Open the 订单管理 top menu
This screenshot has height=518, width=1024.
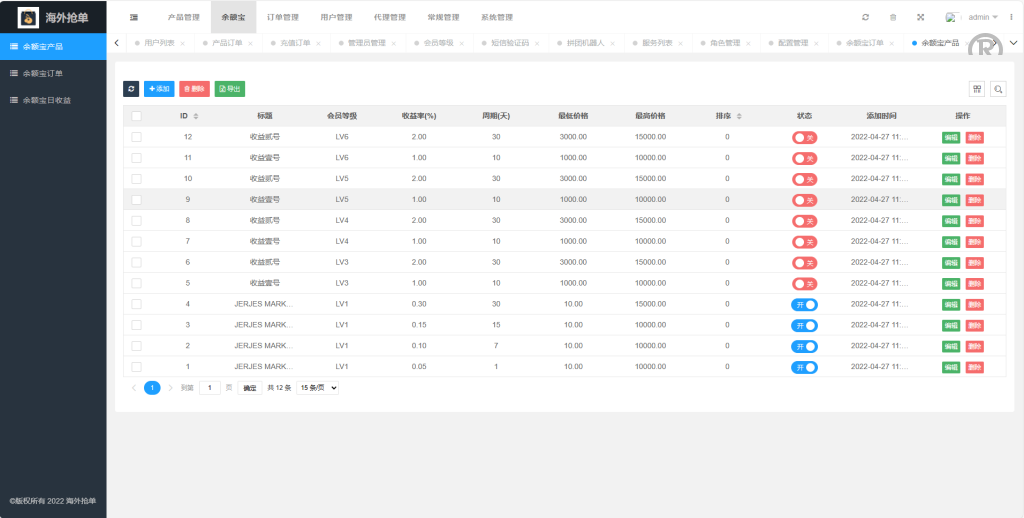click(283, 17)
